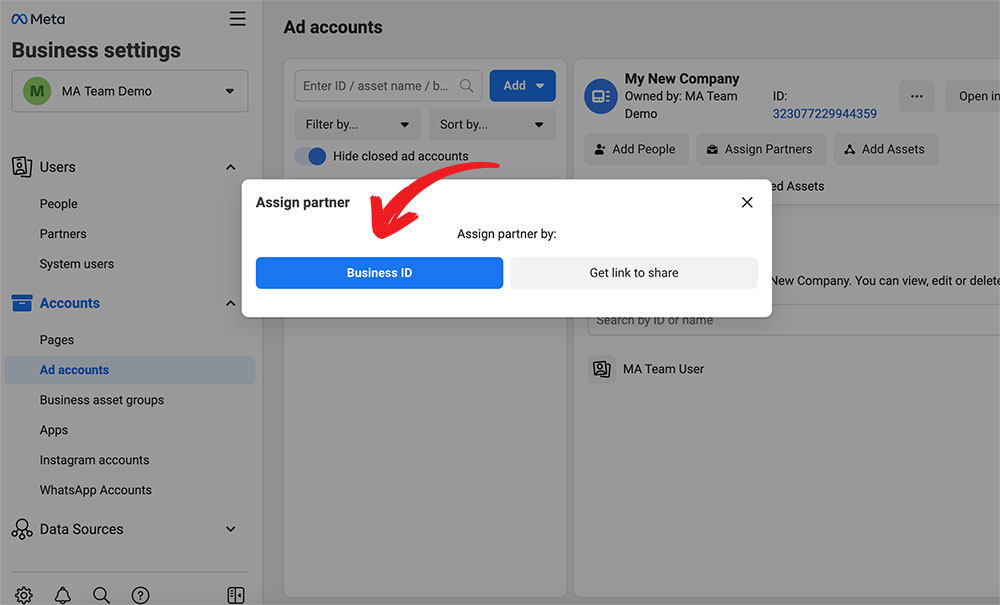Click the search magnifier icon in sidebar footer
The height and width of the screenshot is (605, 1000).
pyautogui.click(x=101, y=595)
